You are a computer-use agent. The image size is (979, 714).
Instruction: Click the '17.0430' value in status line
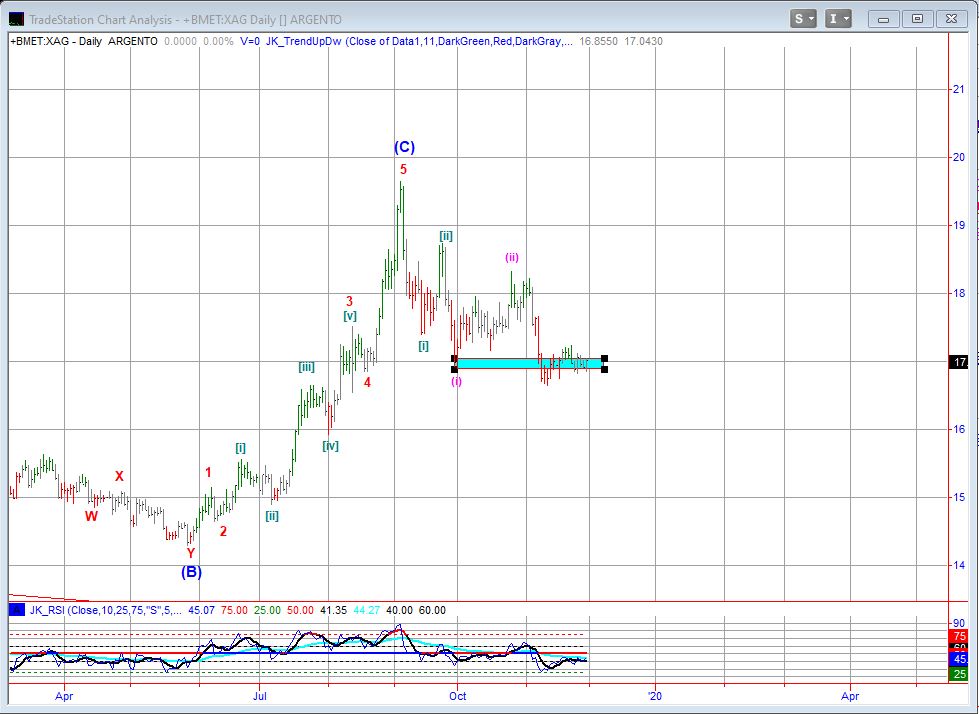pyautogui.click(x=644, y=42)
